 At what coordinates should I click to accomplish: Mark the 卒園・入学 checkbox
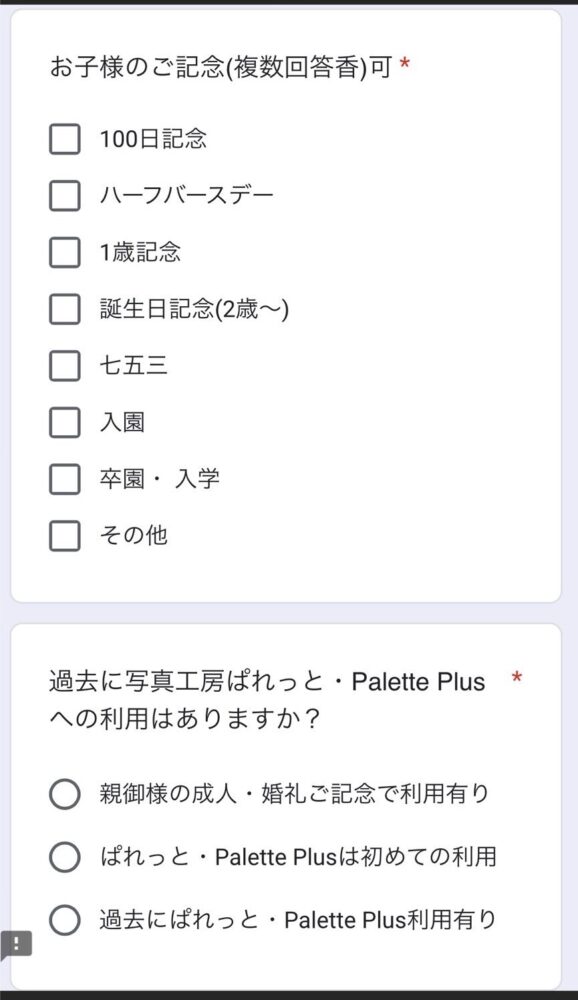pyautogui.click(x=64, y=479)
